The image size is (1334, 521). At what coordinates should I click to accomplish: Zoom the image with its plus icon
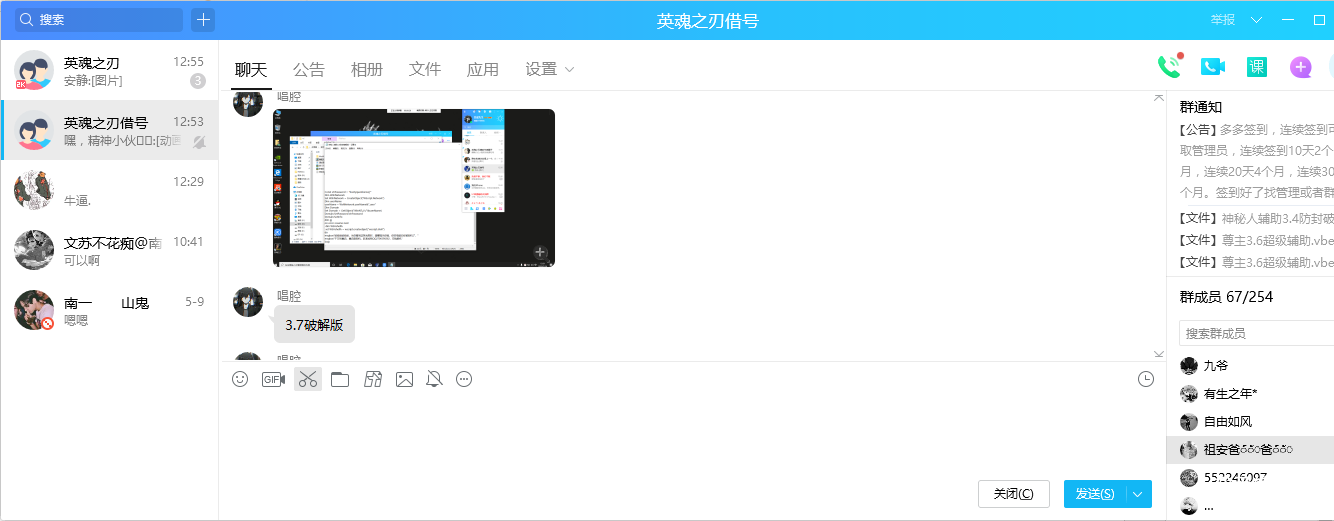(539, 252)
